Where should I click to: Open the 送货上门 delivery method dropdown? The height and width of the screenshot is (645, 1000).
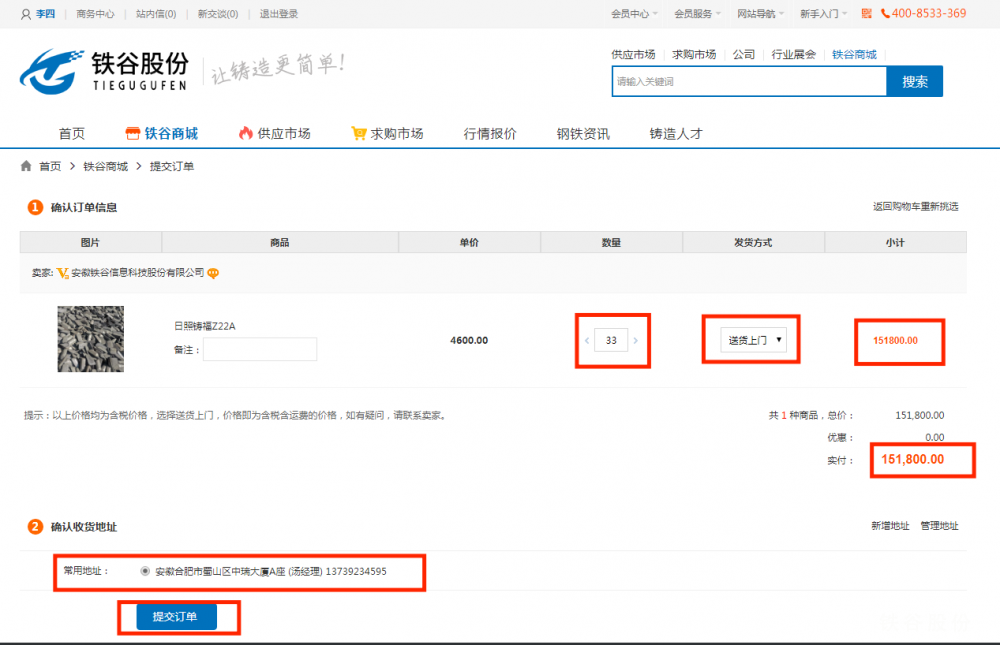tap(753, 341)
